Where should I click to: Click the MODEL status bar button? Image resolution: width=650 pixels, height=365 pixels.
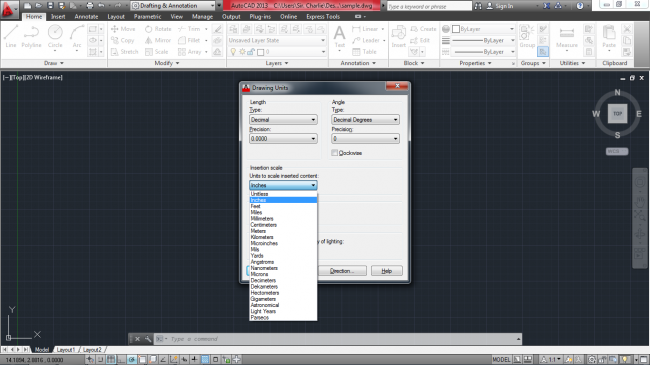coord(501,360)
